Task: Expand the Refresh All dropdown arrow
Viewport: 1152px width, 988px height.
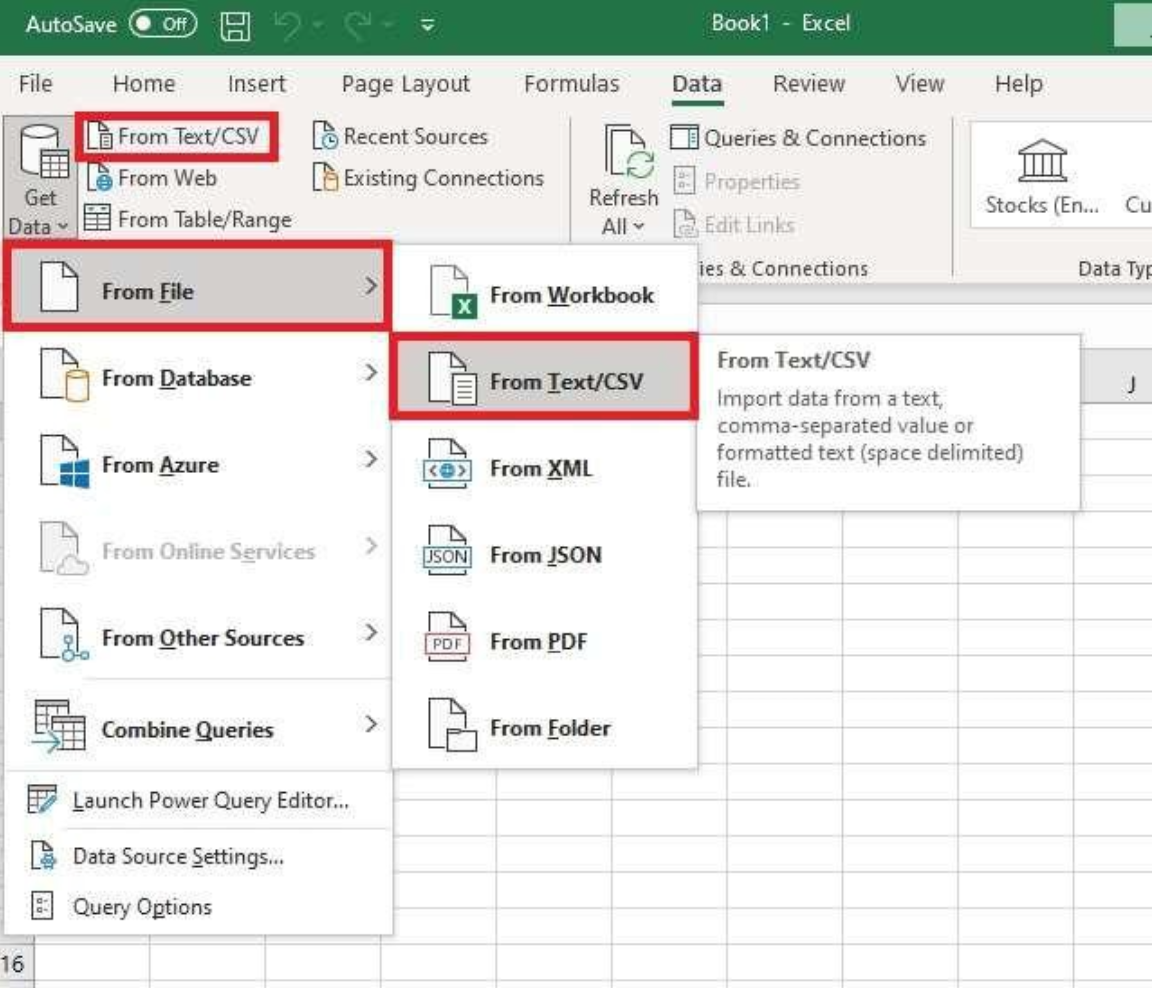Action: 638,227
